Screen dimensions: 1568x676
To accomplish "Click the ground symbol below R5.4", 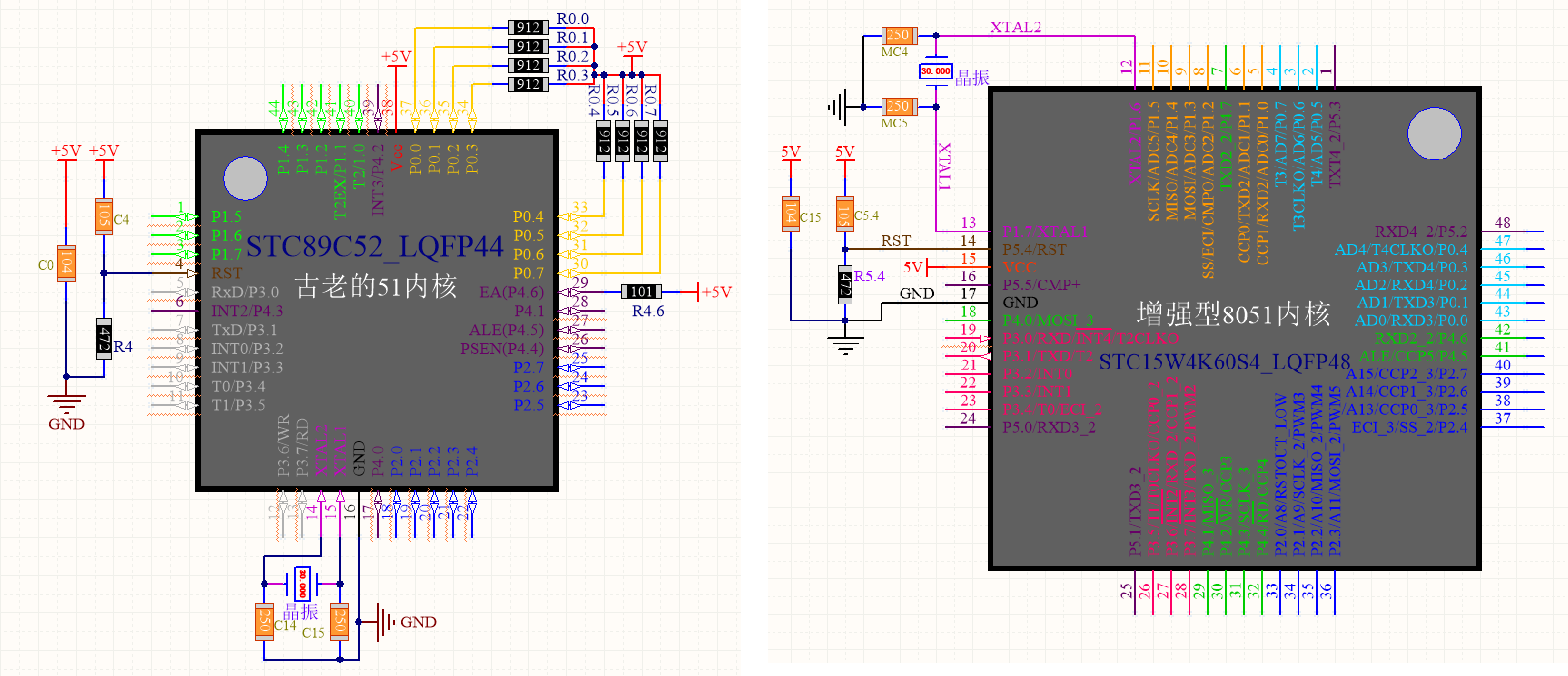I will pos(847,347).
